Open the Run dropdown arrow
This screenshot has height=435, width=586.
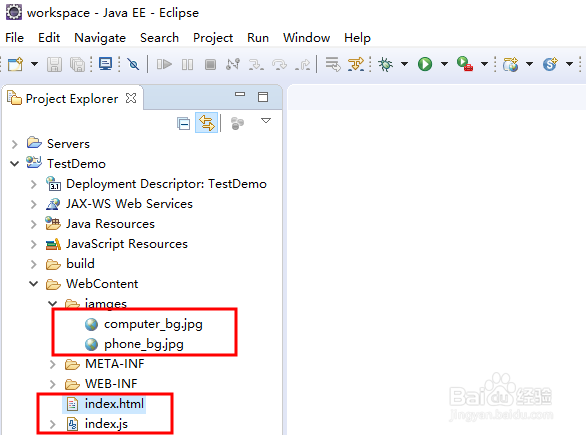444,64
